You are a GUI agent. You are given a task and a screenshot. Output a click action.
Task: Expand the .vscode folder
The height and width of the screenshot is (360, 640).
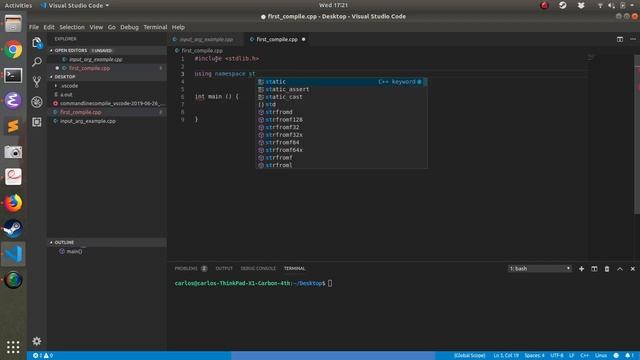(x=69, y=86)
